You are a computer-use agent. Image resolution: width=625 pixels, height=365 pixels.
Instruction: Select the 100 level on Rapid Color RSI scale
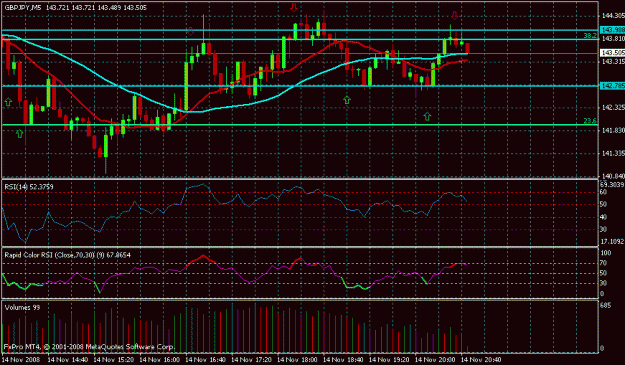pyautogui.click(x=606, y=253)
